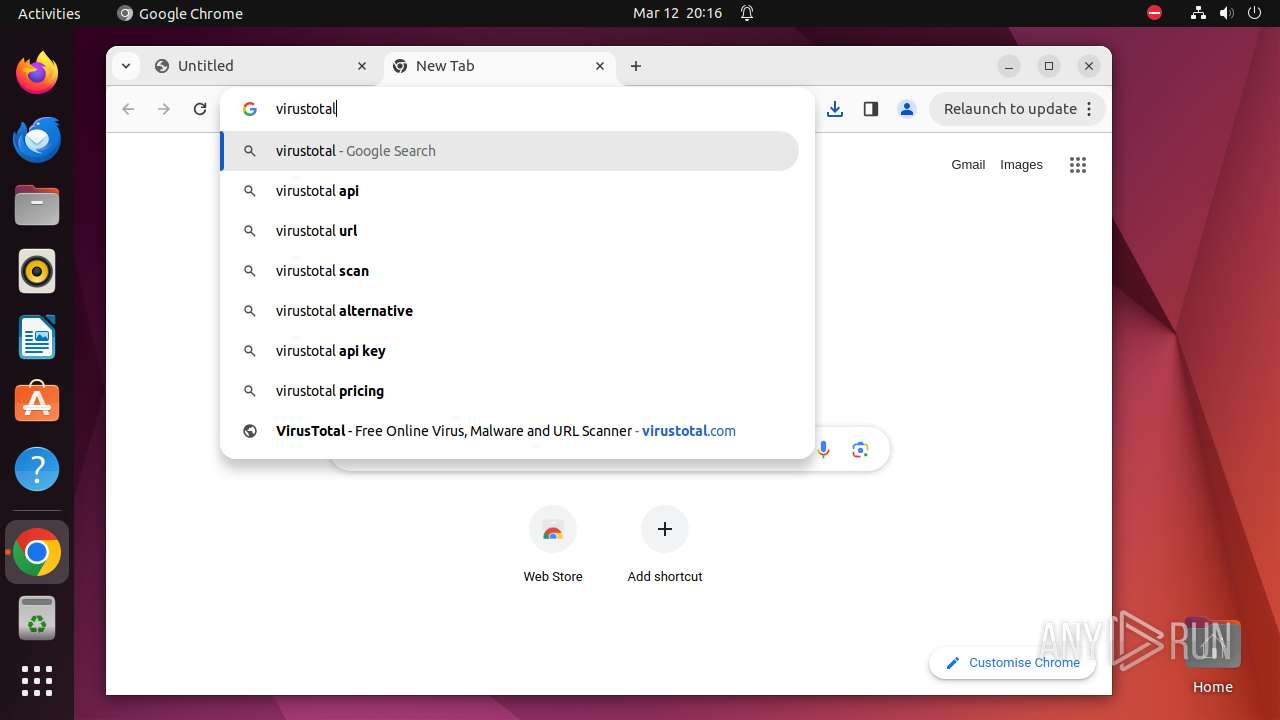Open Chrome downloads icon

835,109
